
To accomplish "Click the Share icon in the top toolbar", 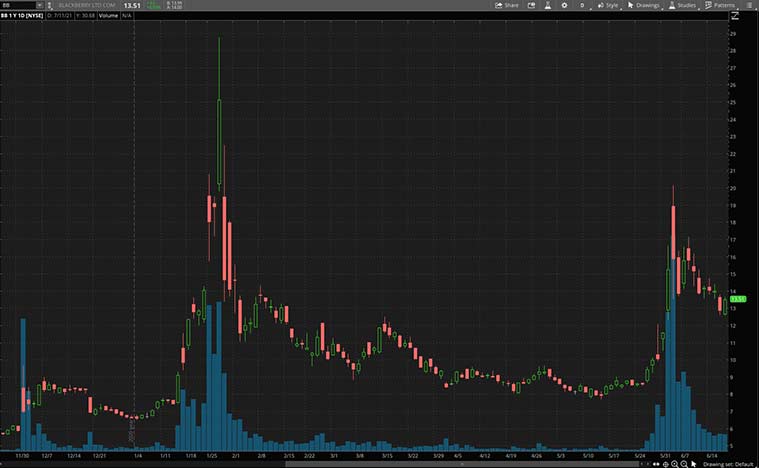I will pyautogui.click(x=506, y=5).
